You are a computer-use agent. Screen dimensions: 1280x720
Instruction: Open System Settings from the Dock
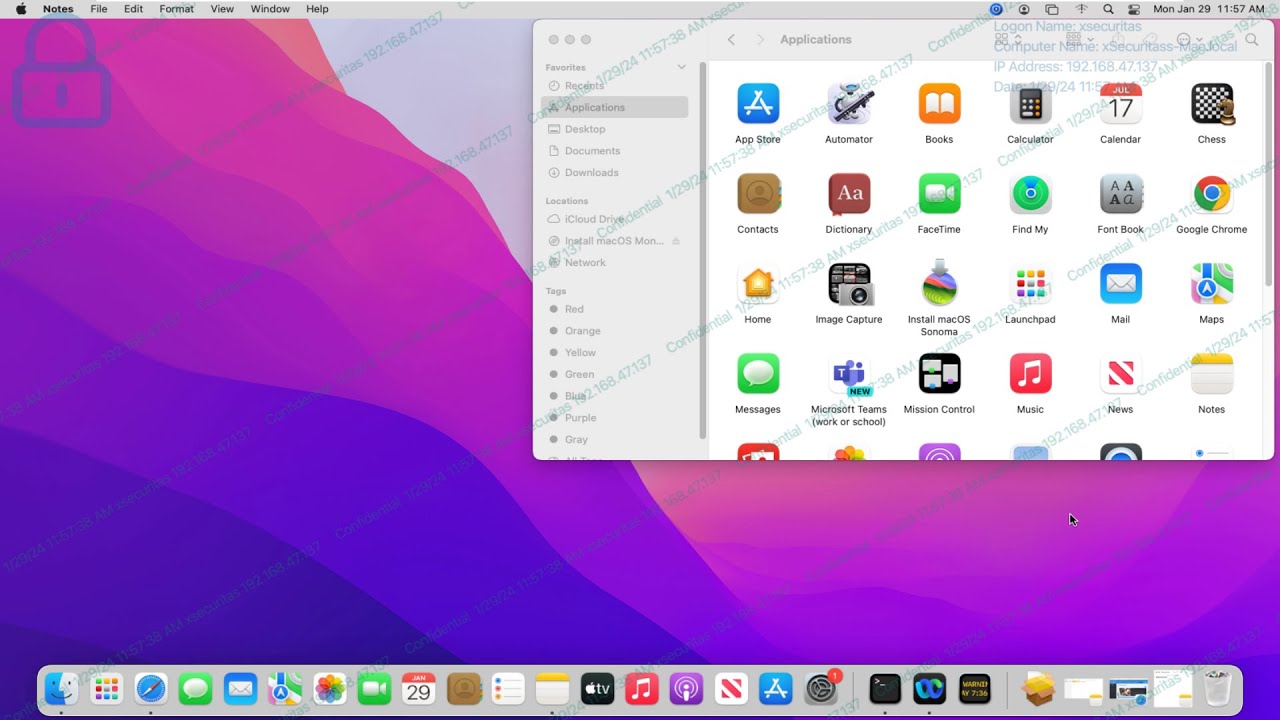click(x=821, y=688)
